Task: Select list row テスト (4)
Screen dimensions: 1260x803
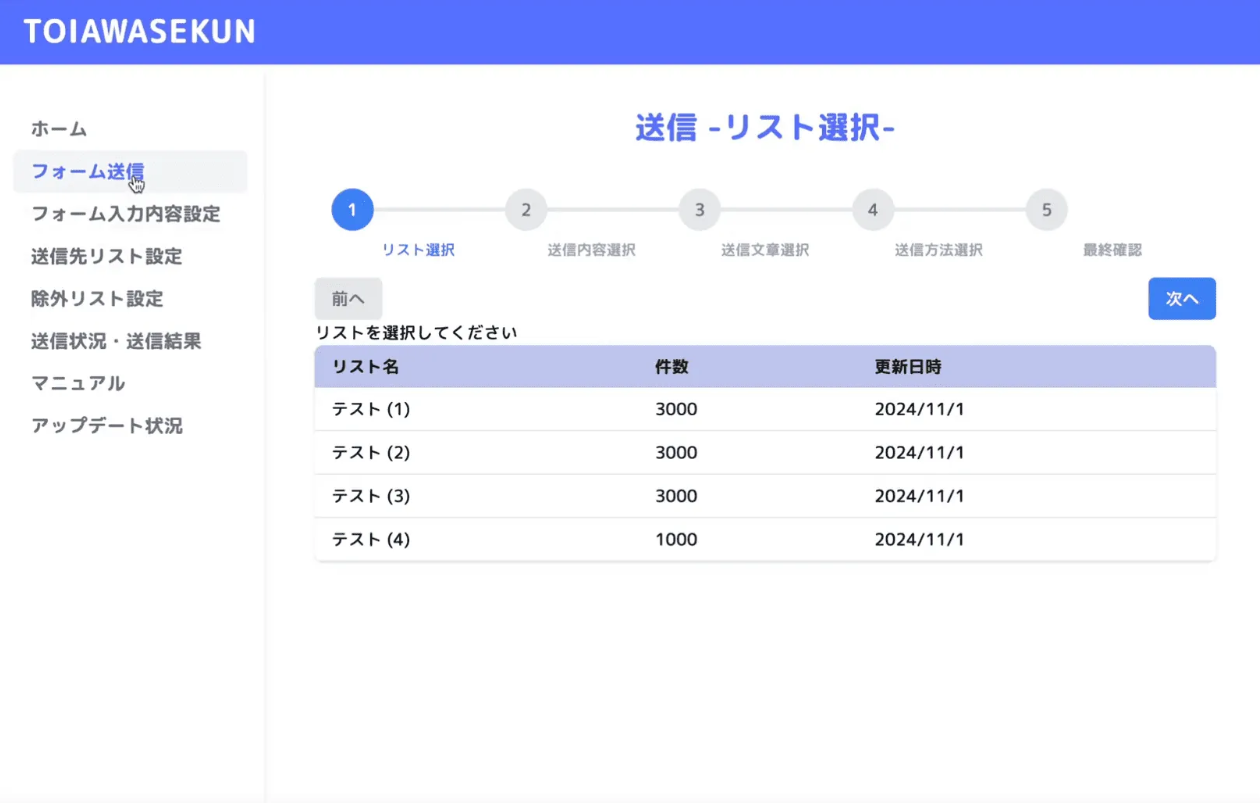Action: pos(765,539)
